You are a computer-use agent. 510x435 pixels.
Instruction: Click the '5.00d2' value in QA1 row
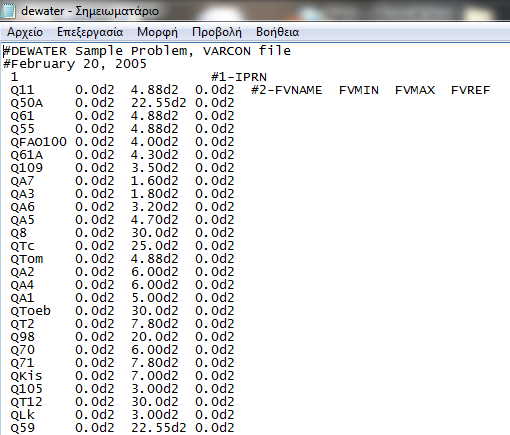(x=155, y=298)
